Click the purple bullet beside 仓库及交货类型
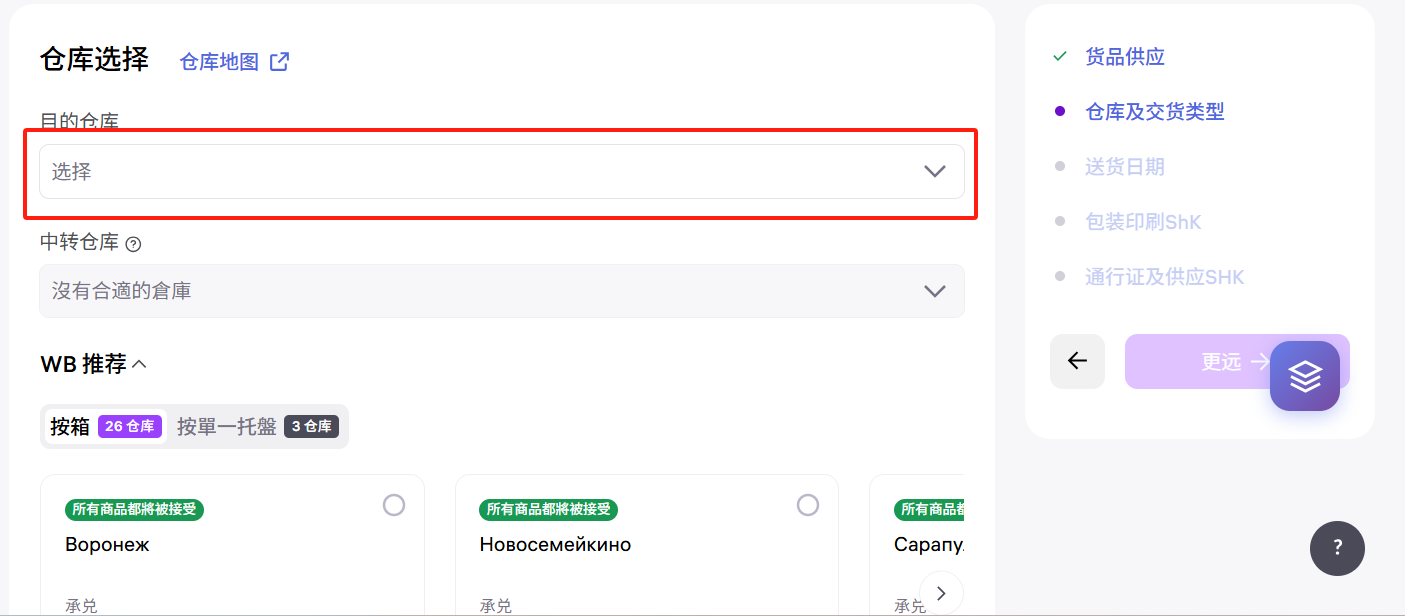Screen dimensions: 1405x616 (1059, 111)
